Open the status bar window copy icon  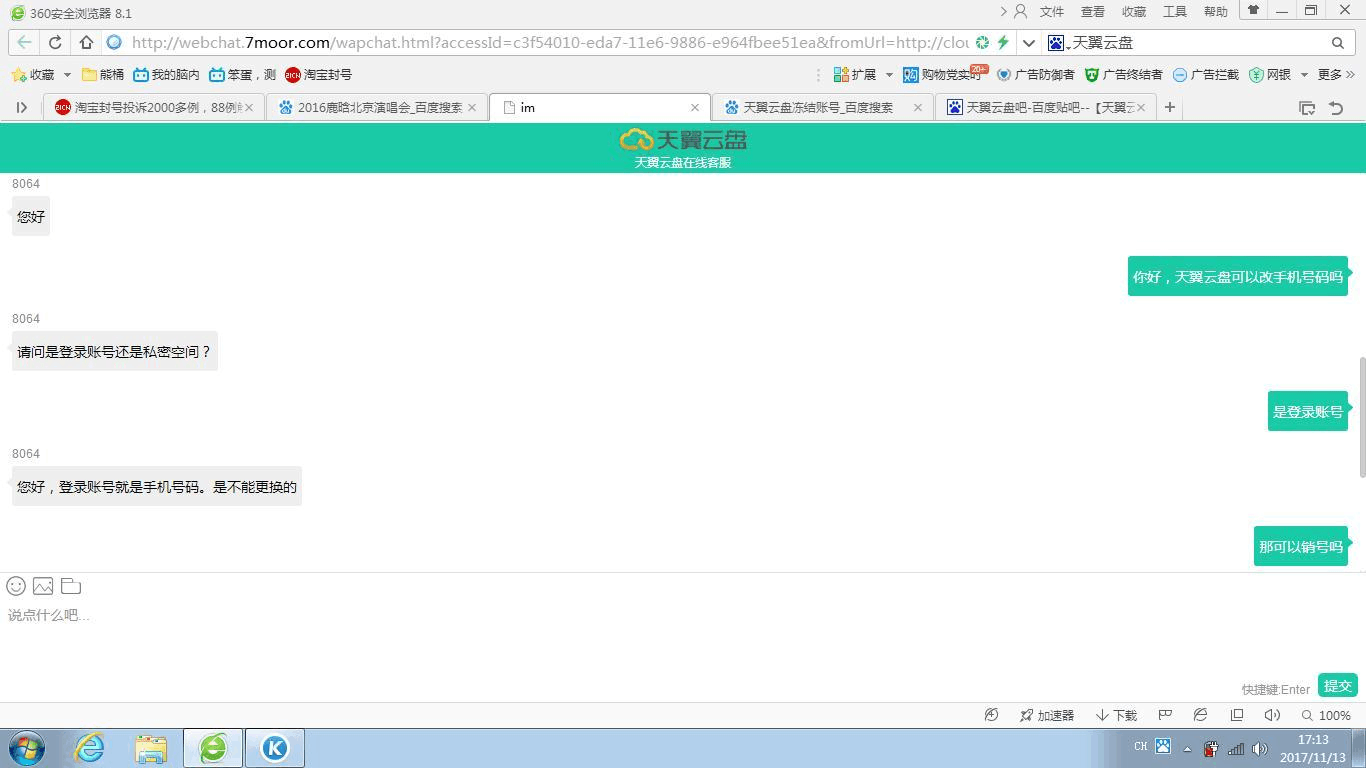coord(1237,715)
